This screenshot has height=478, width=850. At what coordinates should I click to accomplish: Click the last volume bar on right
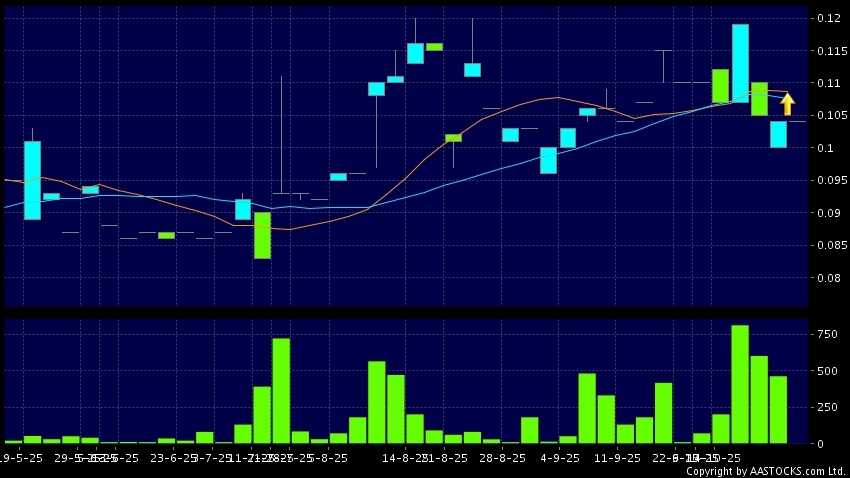[x=778, y=410]
